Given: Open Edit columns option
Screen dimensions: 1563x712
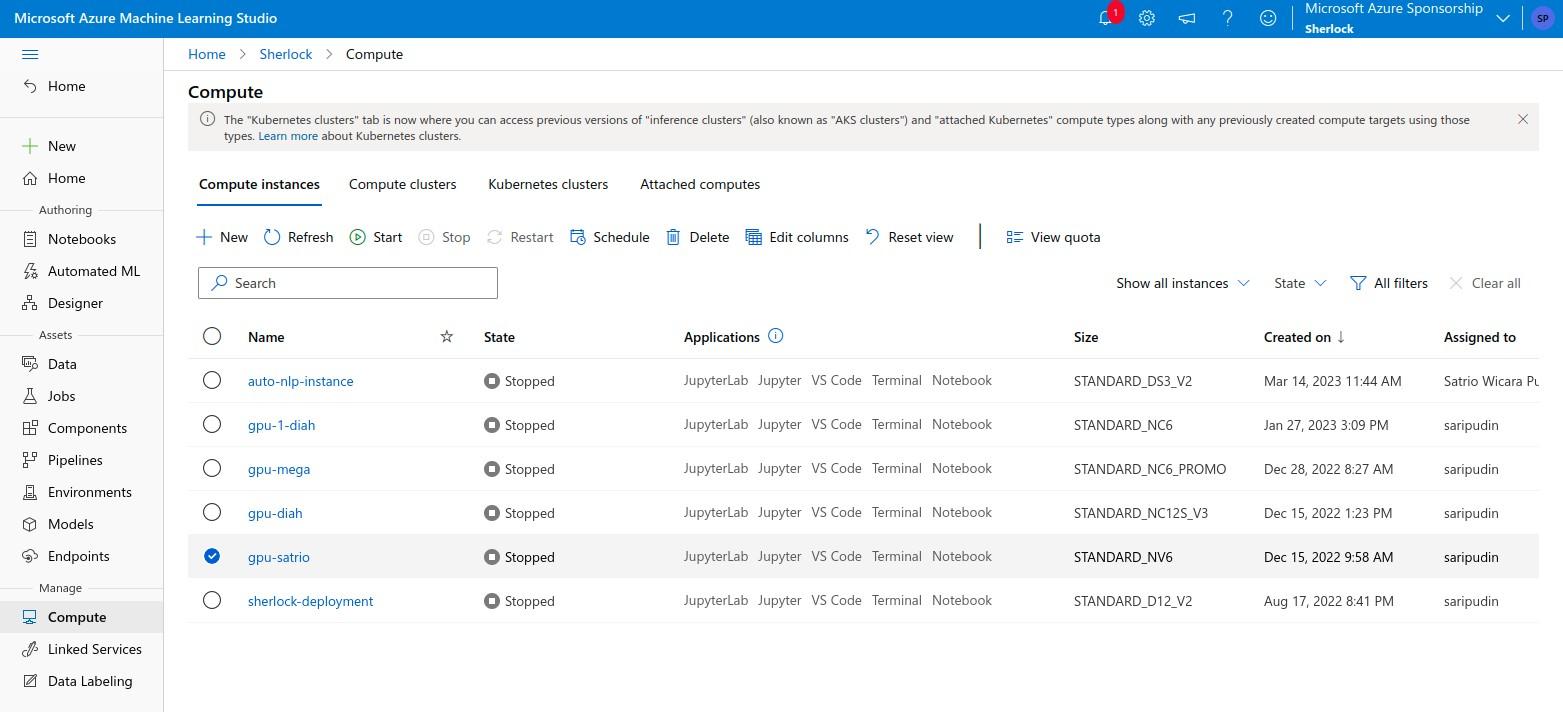Looking at the screenshot, I should click(797, 237).
